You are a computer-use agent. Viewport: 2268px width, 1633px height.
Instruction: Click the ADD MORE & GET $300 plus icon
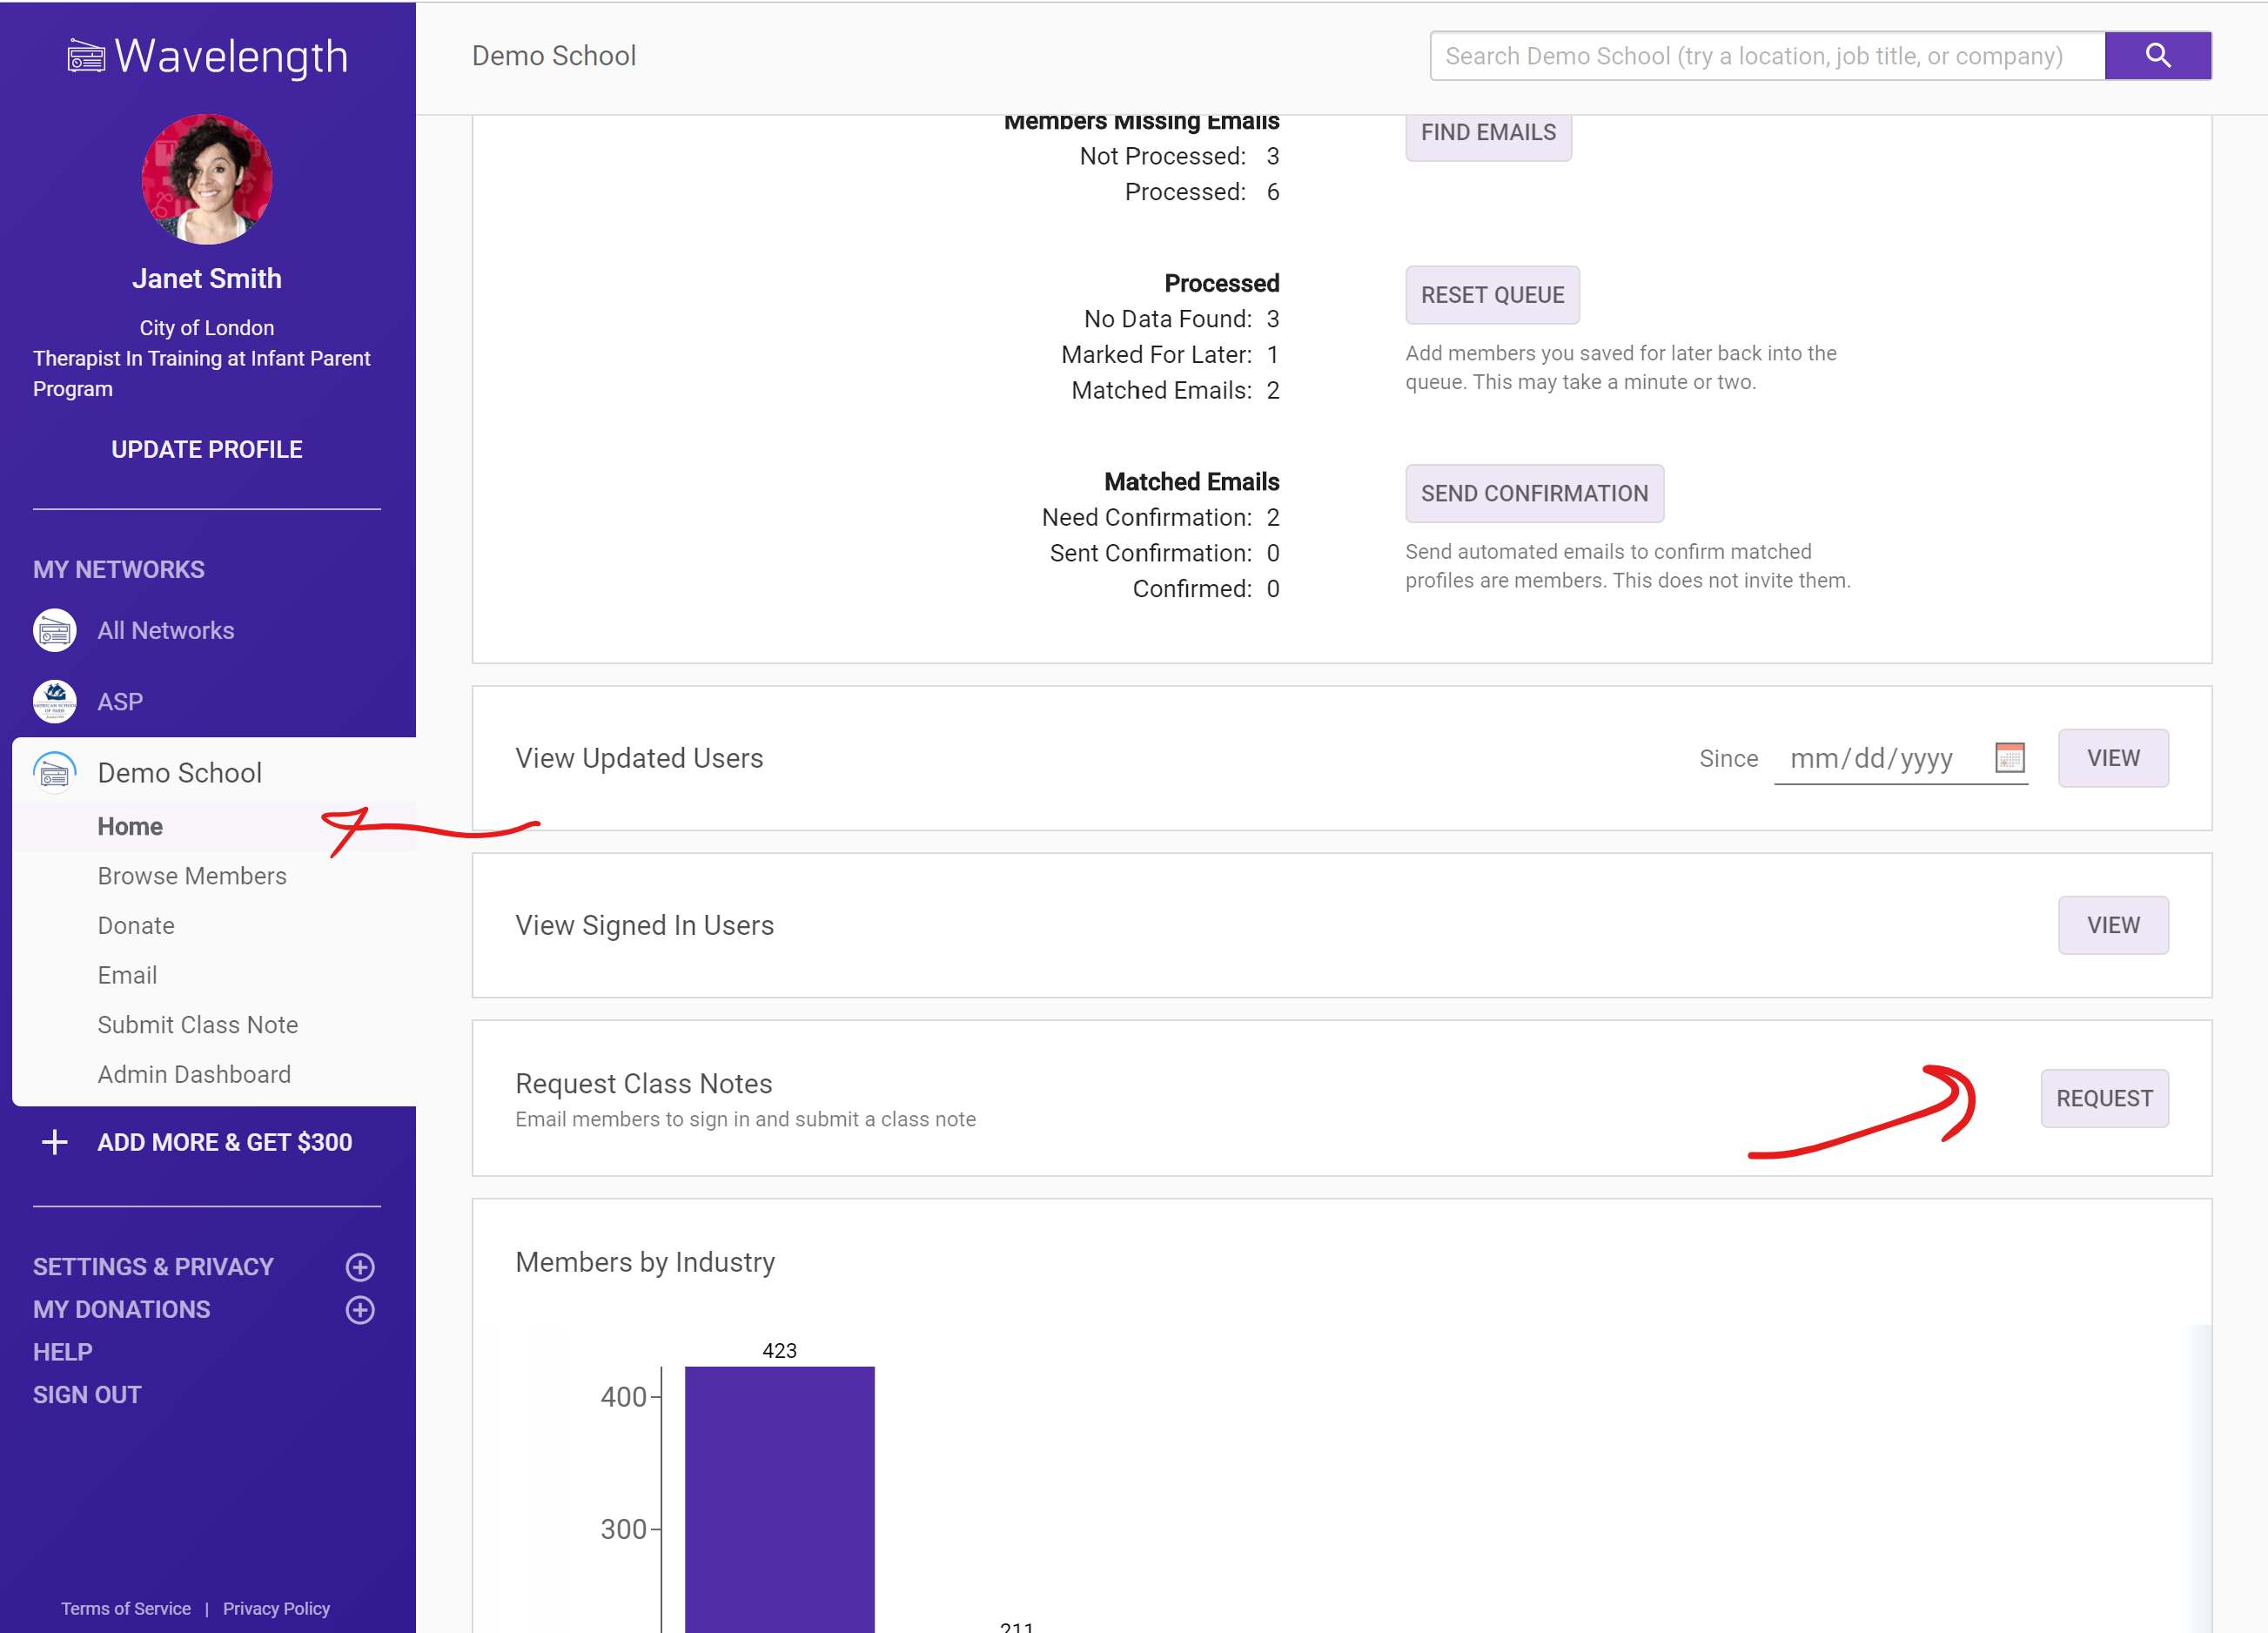coord(55,1143)
